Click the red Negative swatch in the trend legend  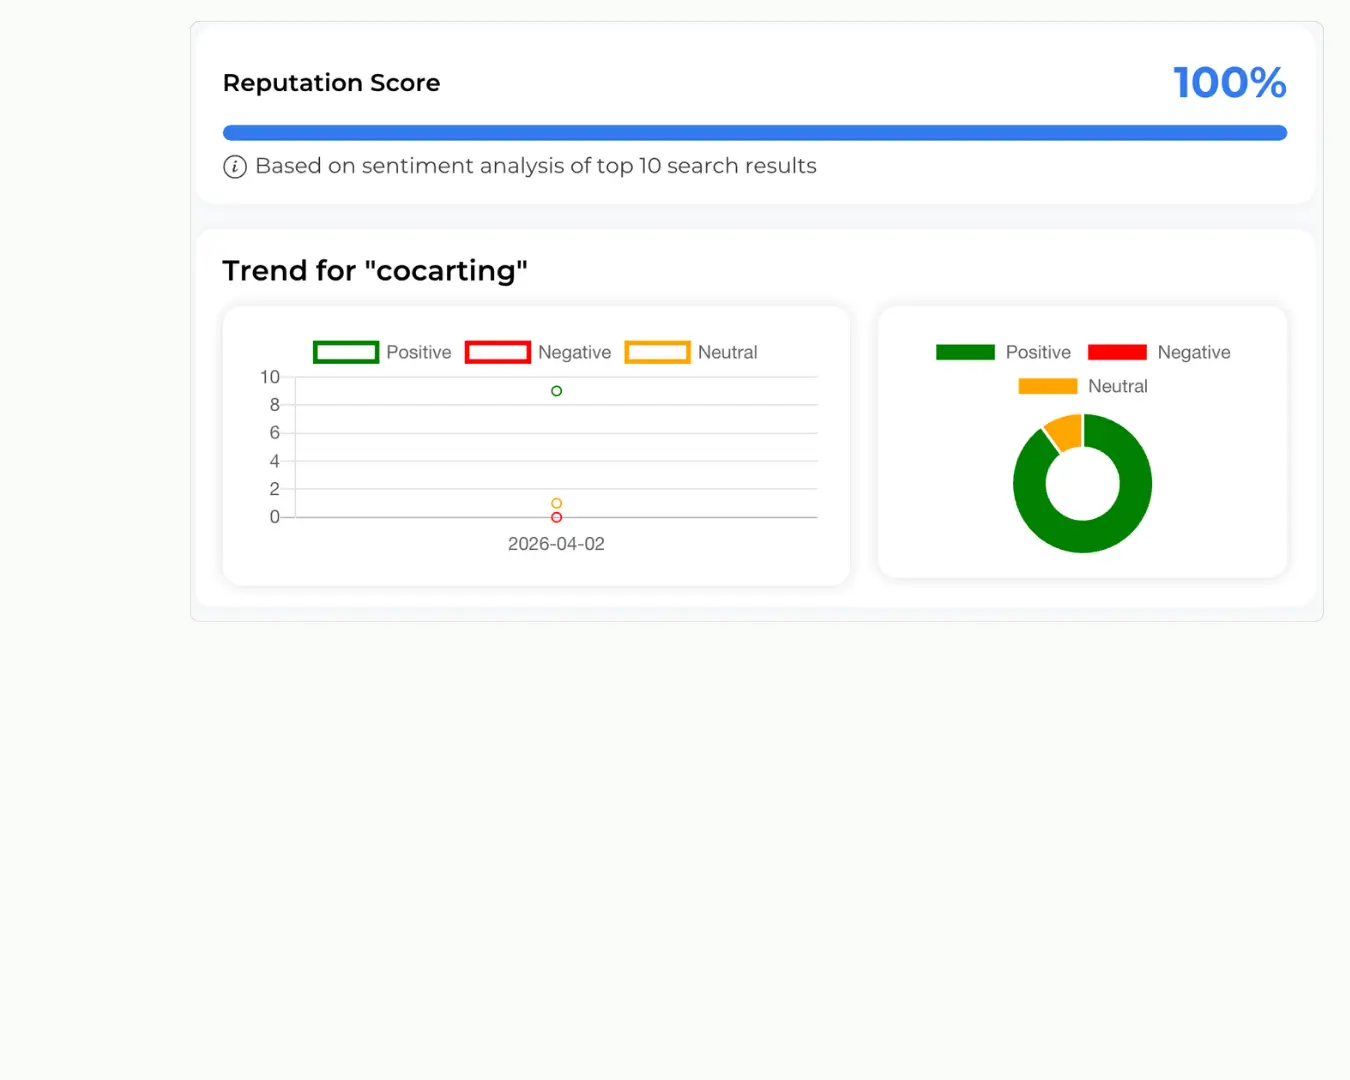(497, 352)
